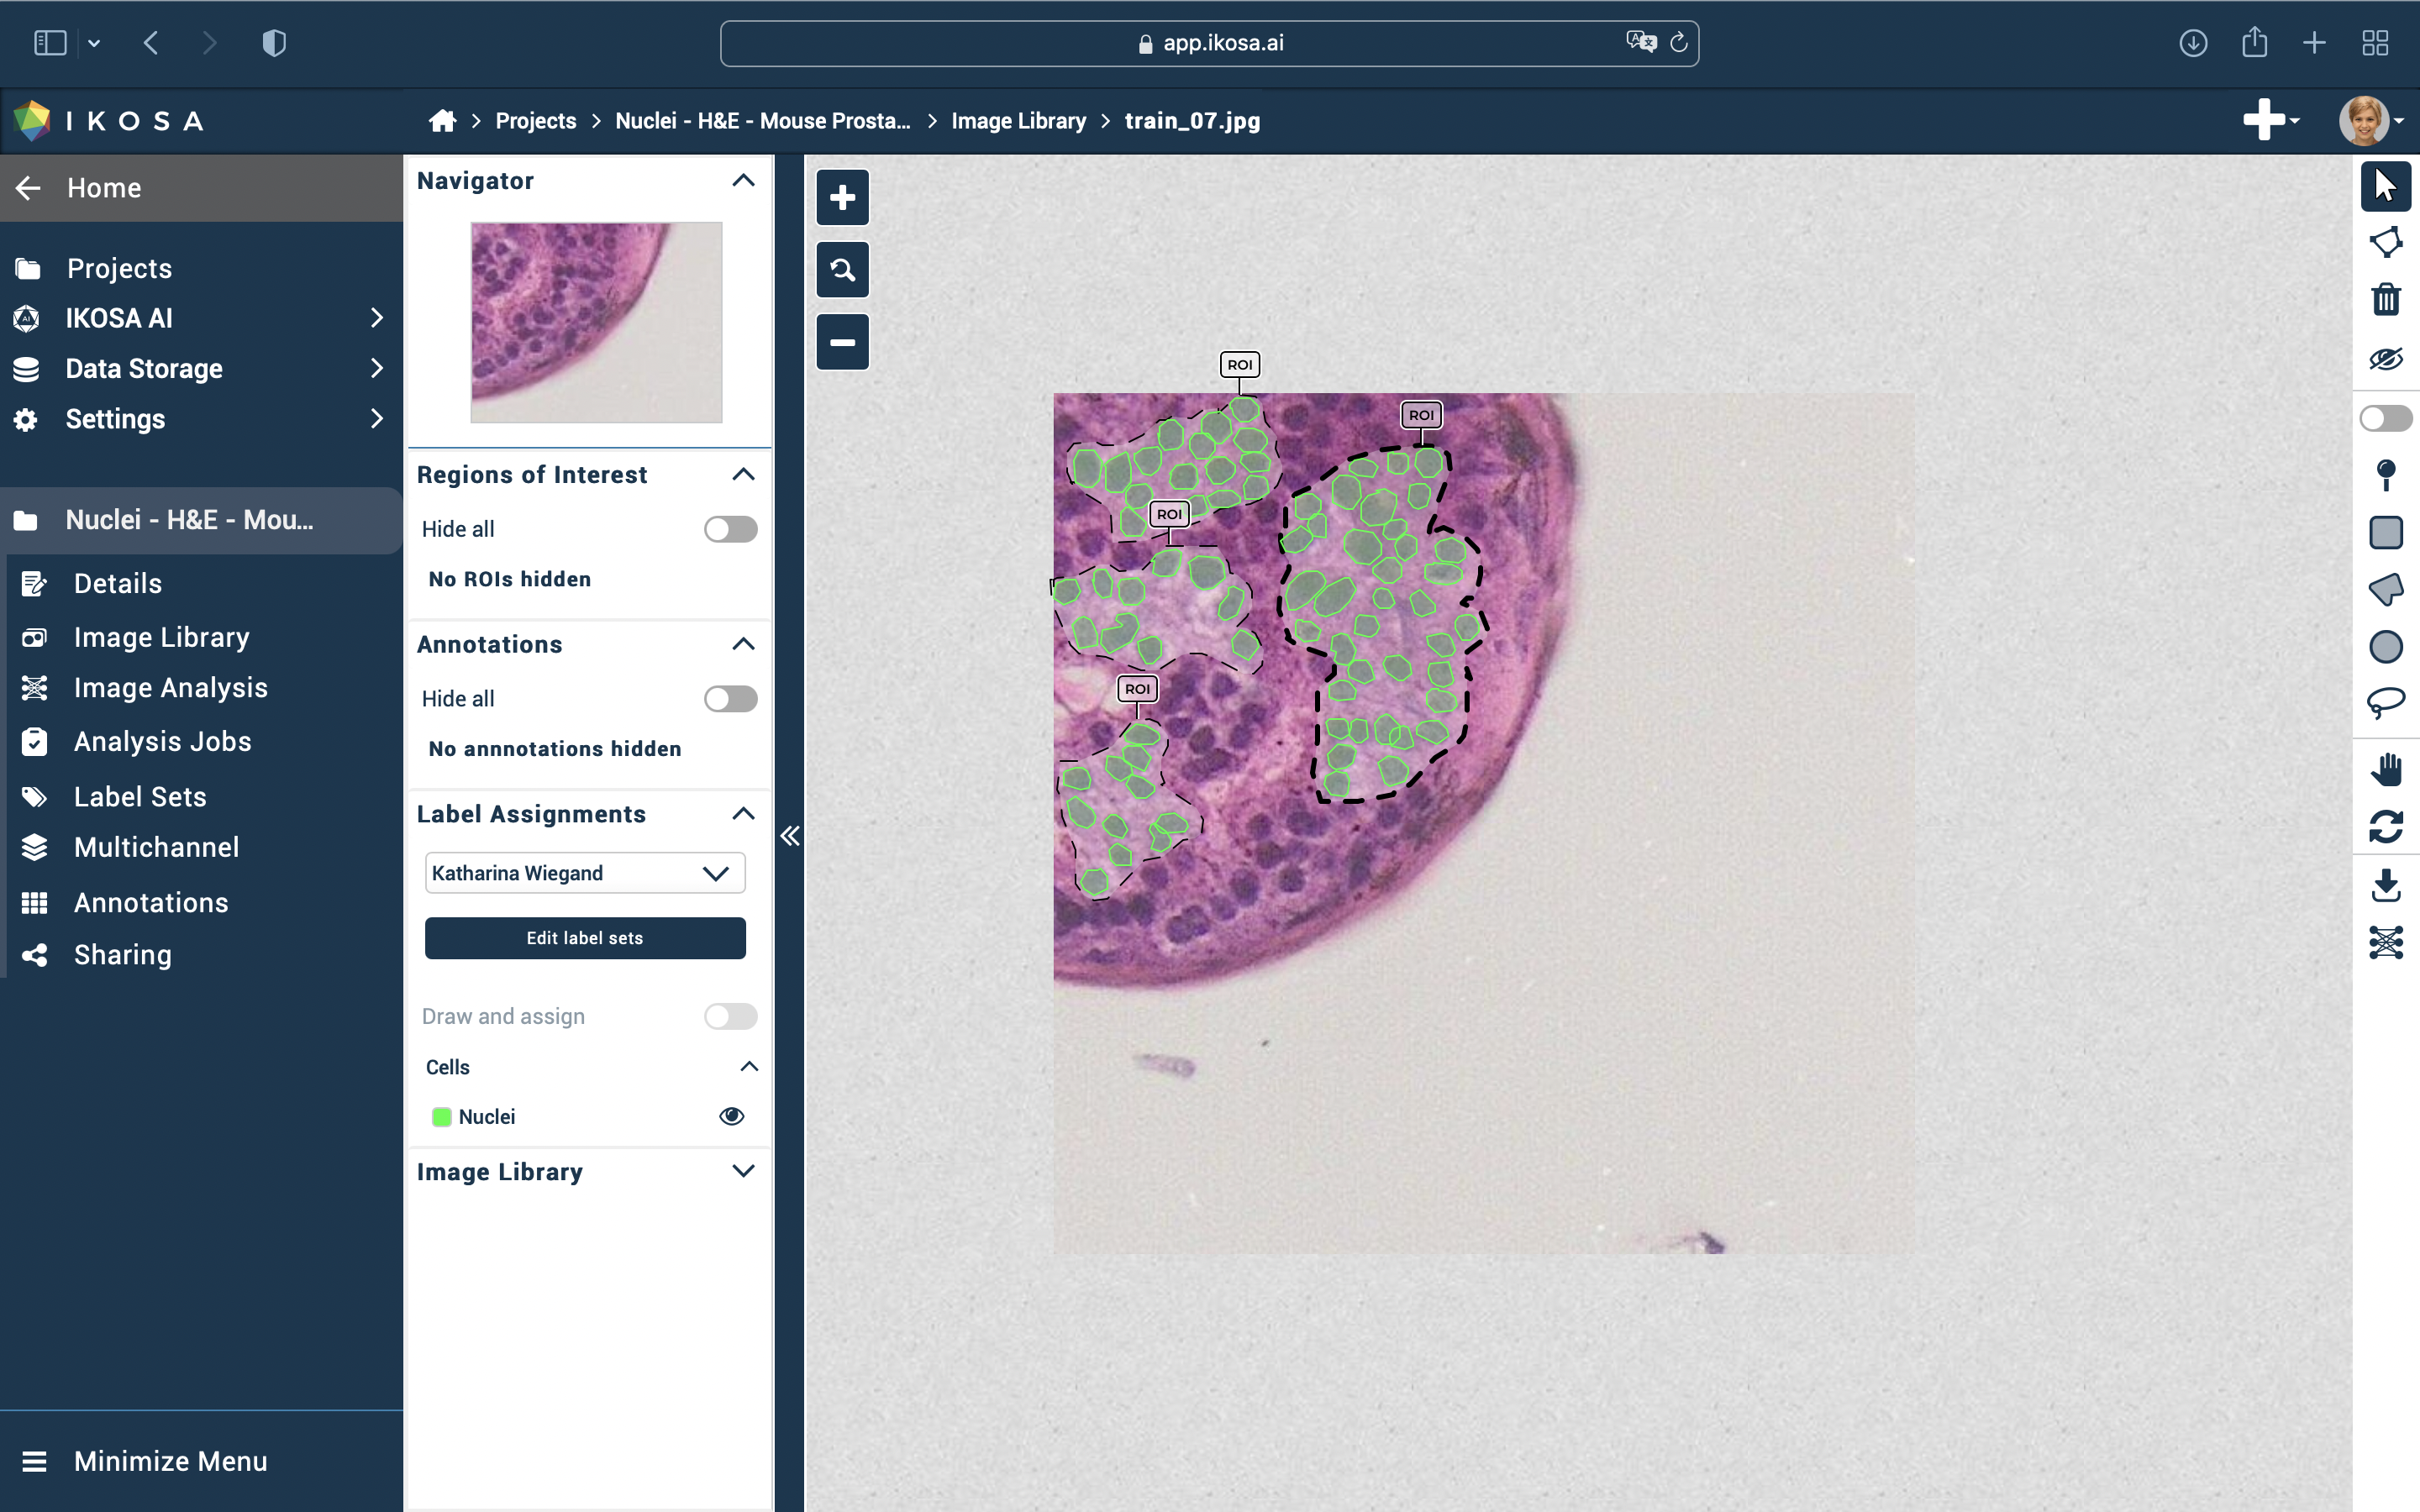Click the magnifier reset zoom button
This screenshot has height=1512, width=2420.
coord(842,269)
